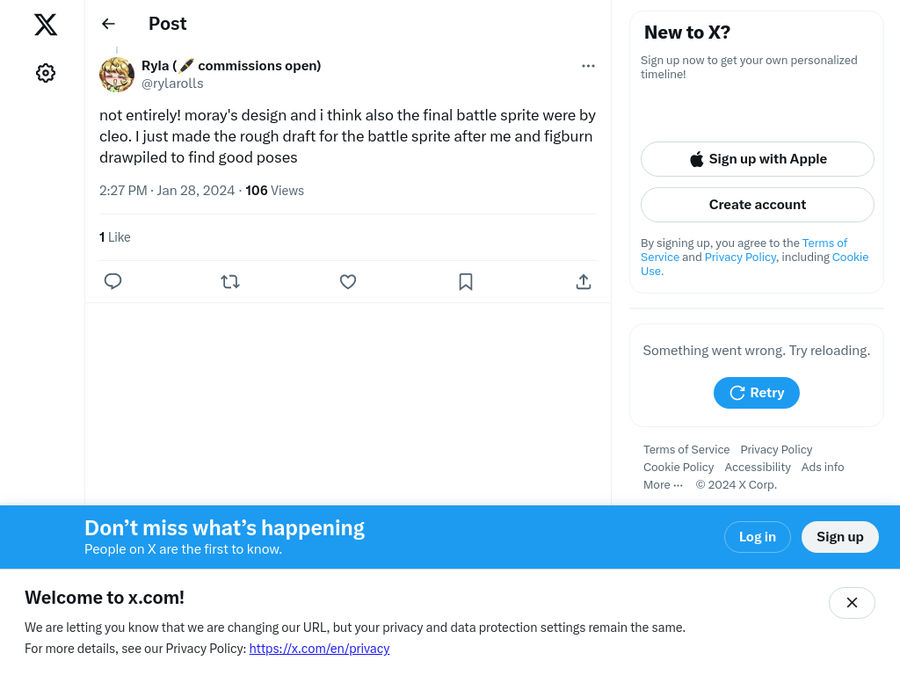Click the Create account button

pos(757,205)
